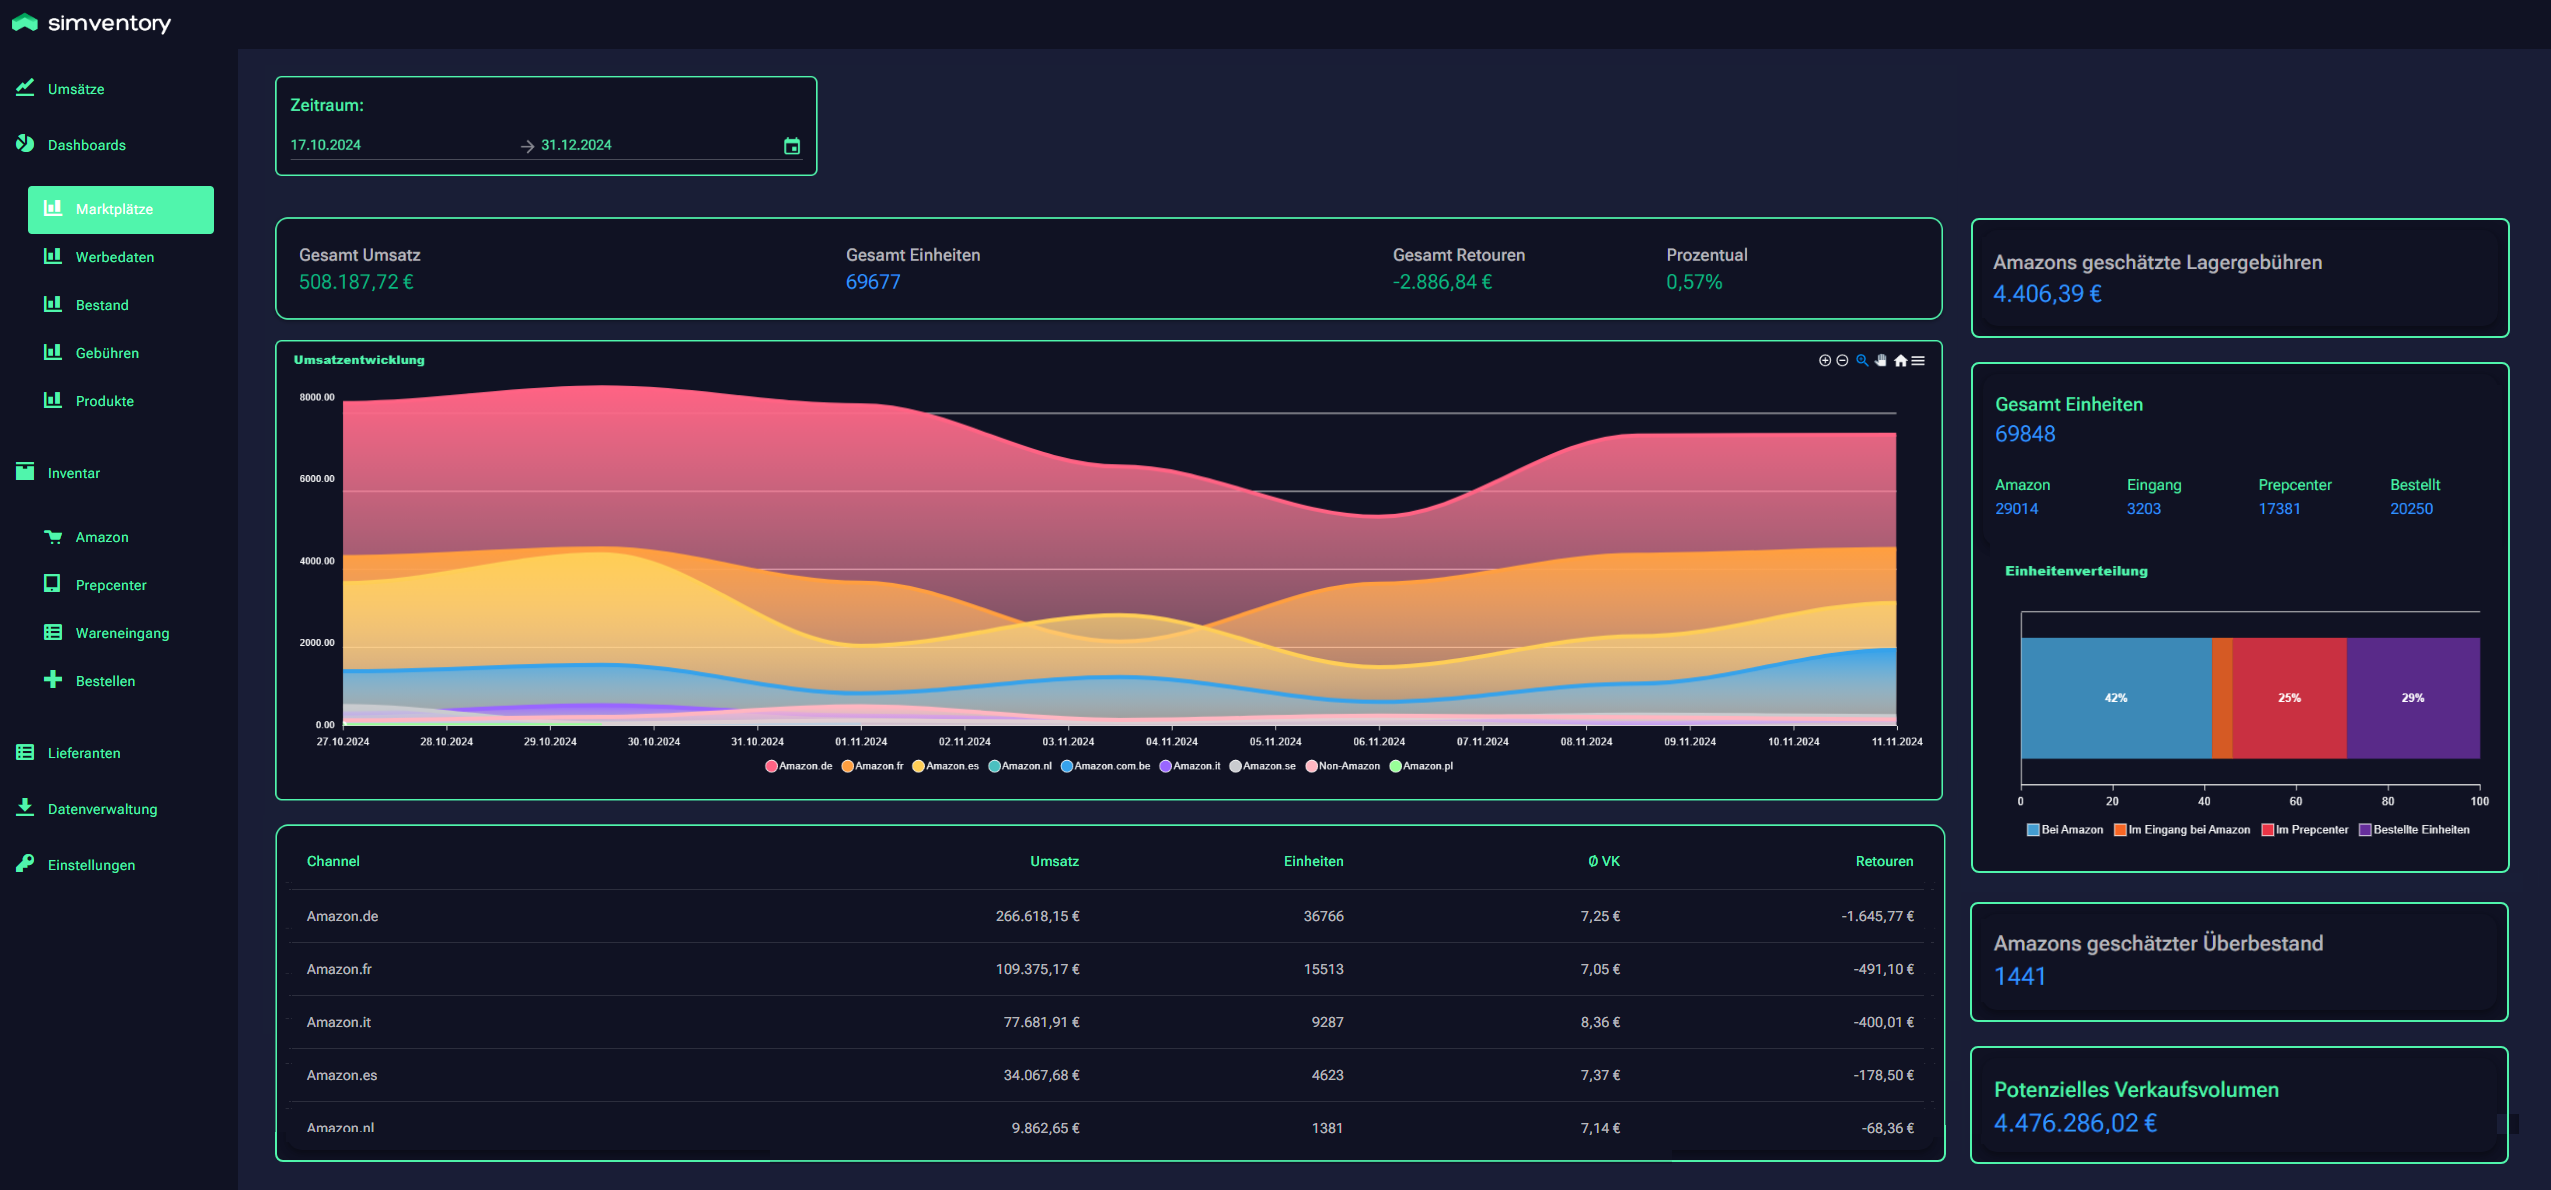Viewport: 2551px width, 1190px height.
Task: Click the start date field 17.10.2024
Action: (326, 145)
